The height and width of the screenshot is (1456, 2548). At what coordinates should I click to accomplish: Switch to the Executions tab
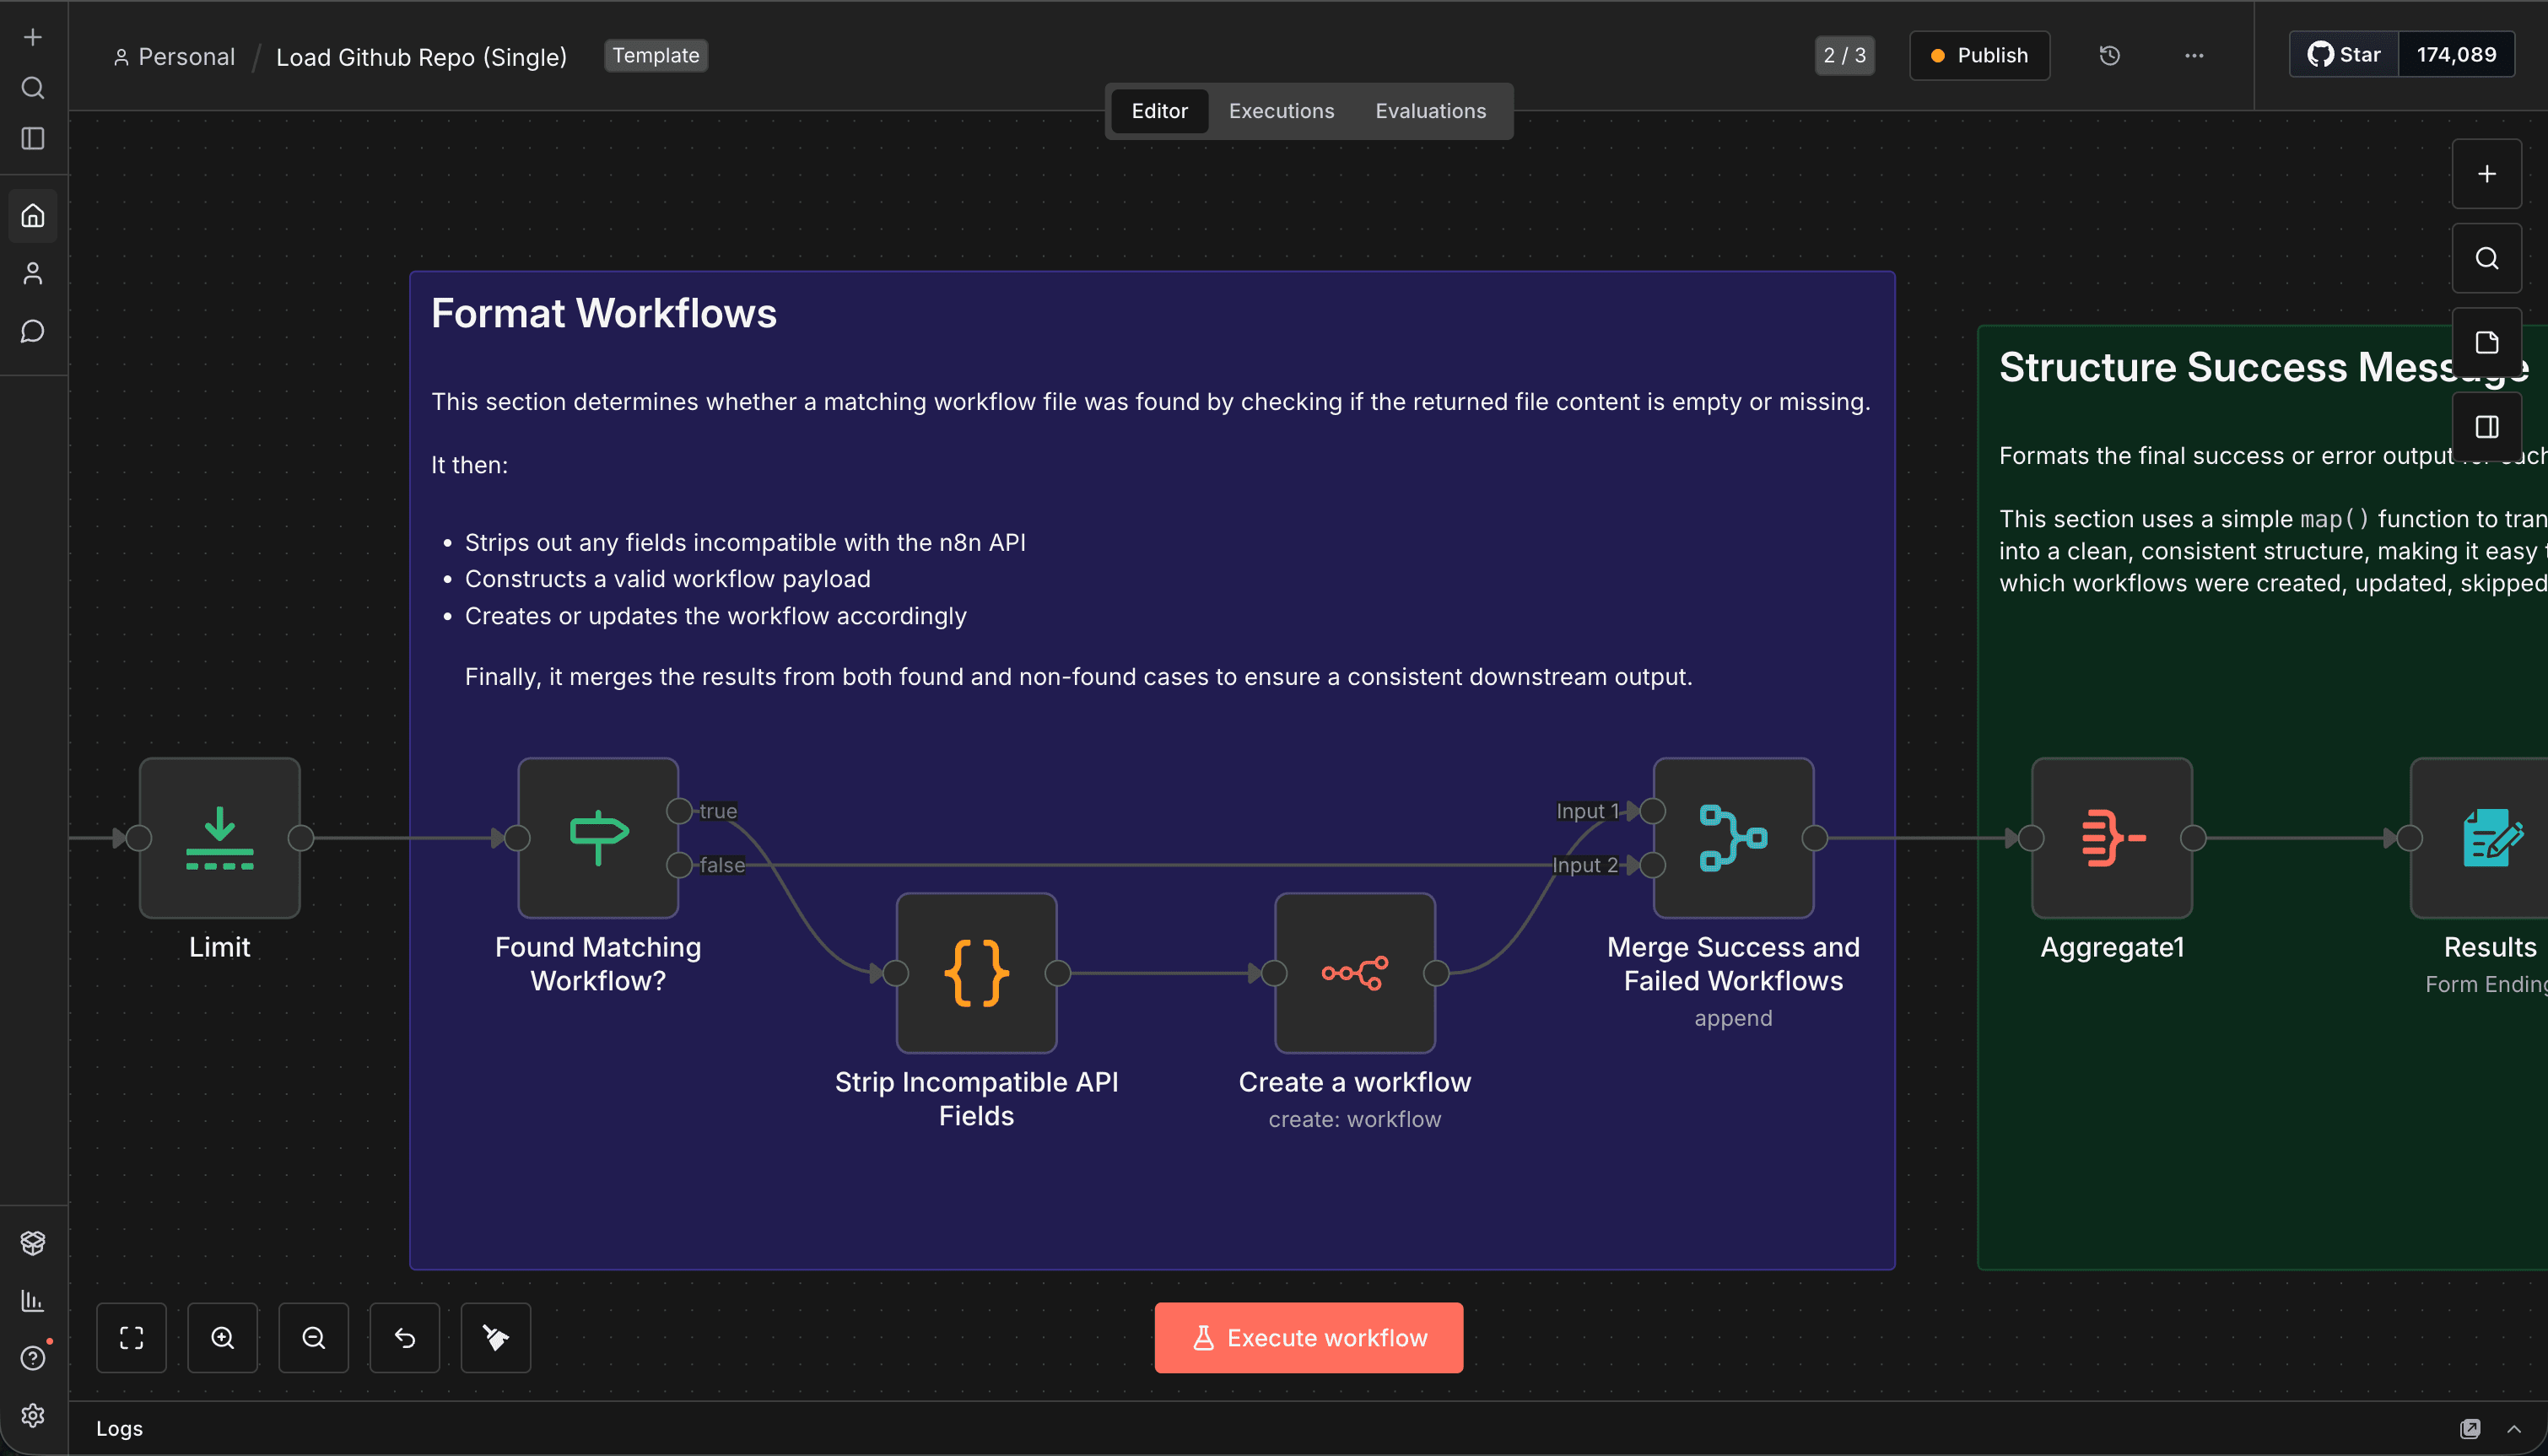[x=1281, y=110]
